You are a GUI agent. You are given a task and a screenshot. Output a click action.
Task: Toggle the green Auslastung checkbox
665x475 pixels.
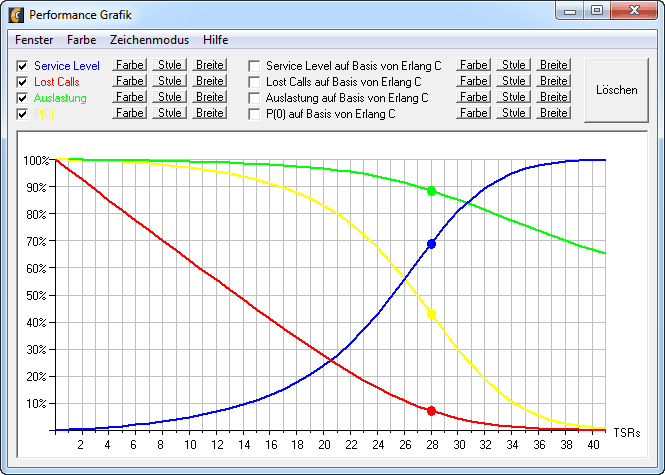coord(22,98)
